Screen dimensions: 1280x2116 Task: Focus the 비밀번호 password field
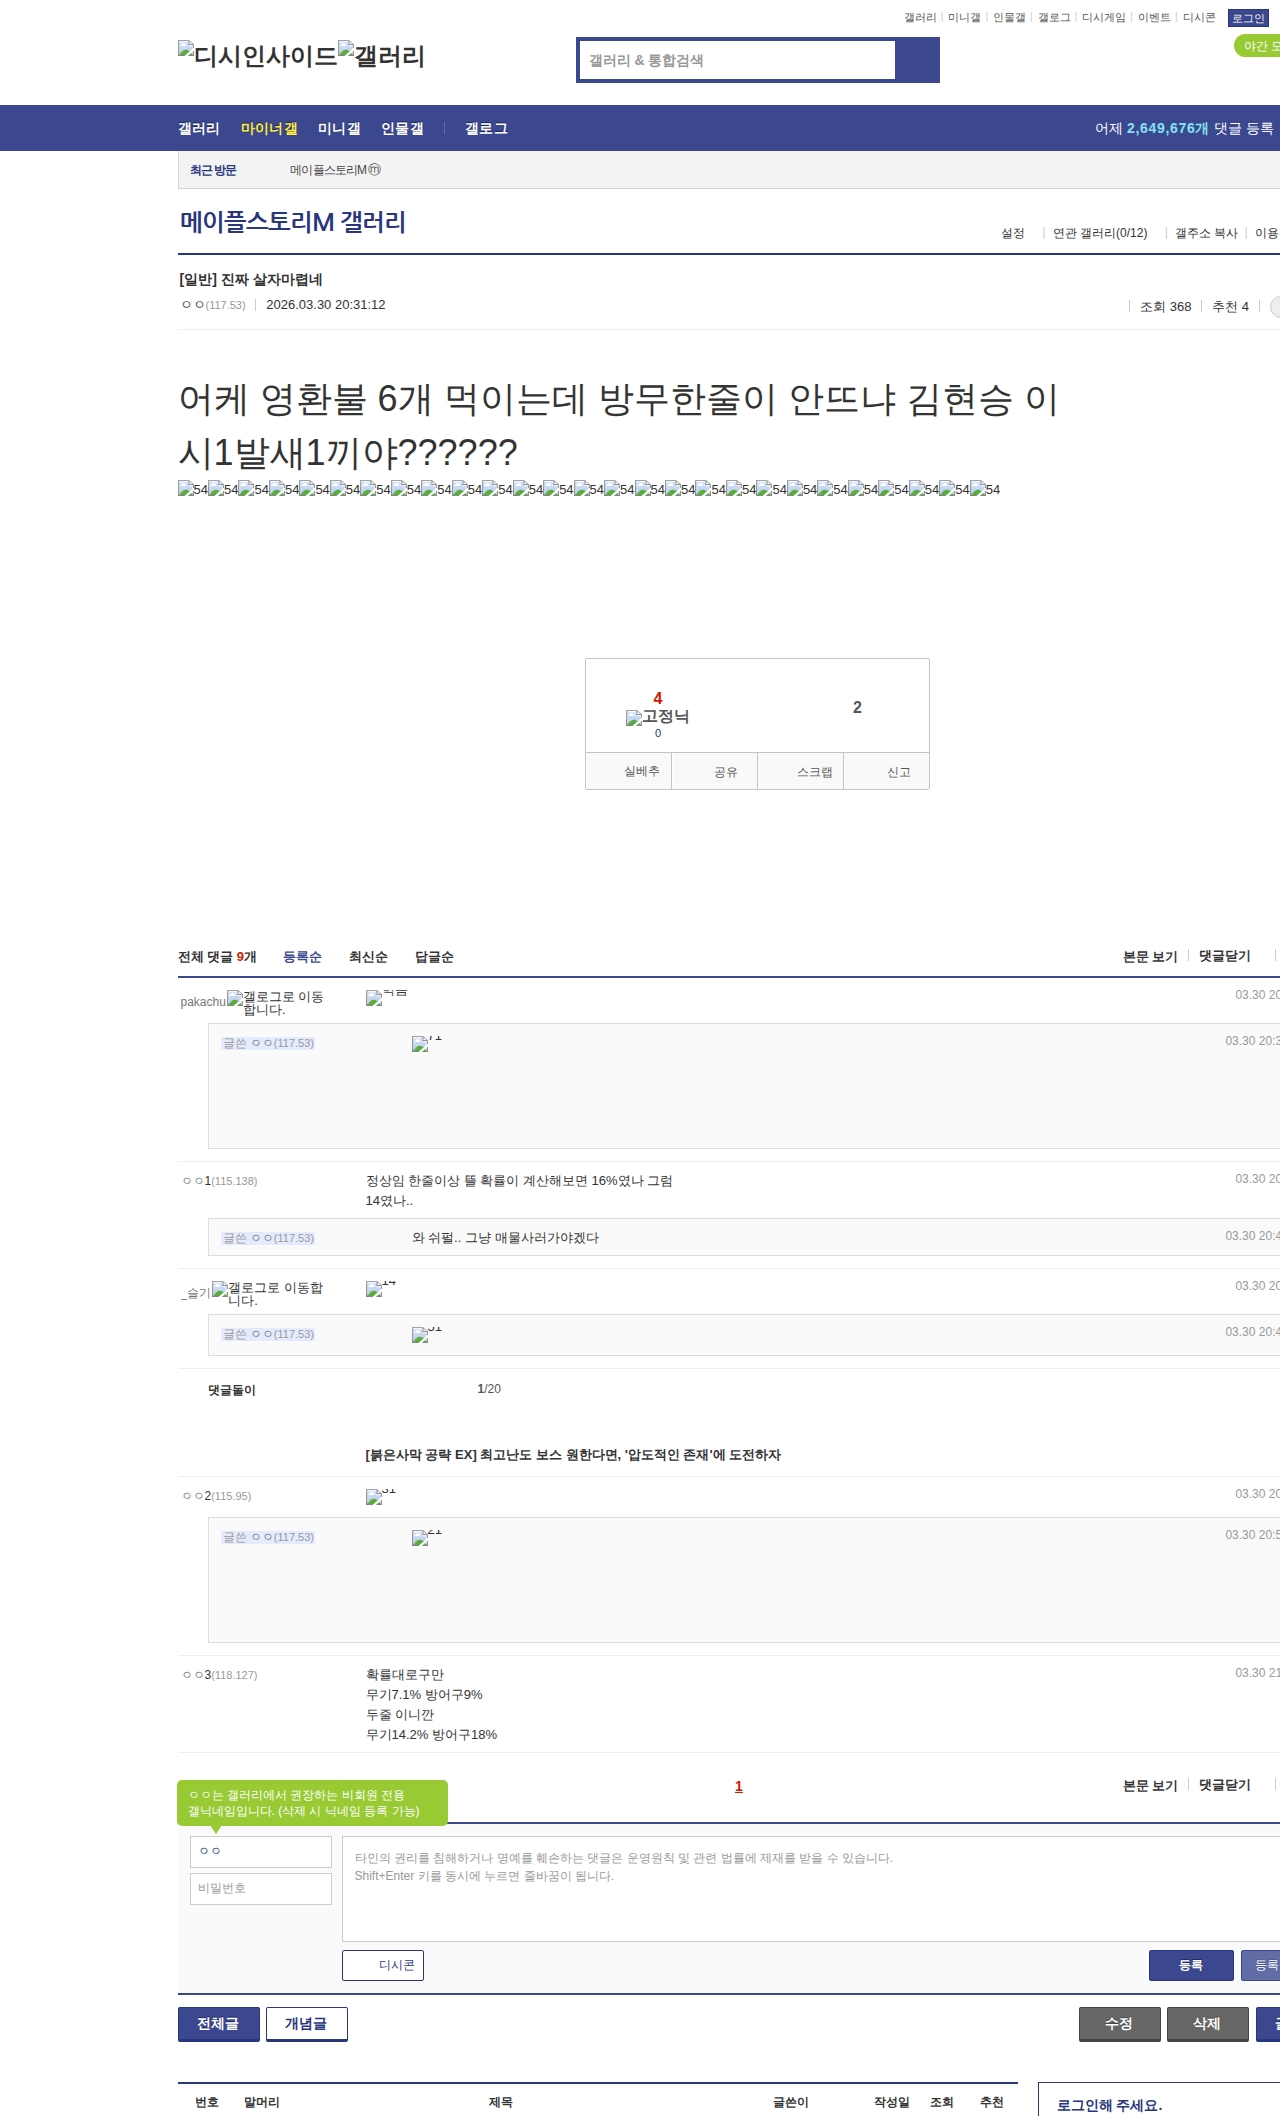click(x=261, y=1888)
